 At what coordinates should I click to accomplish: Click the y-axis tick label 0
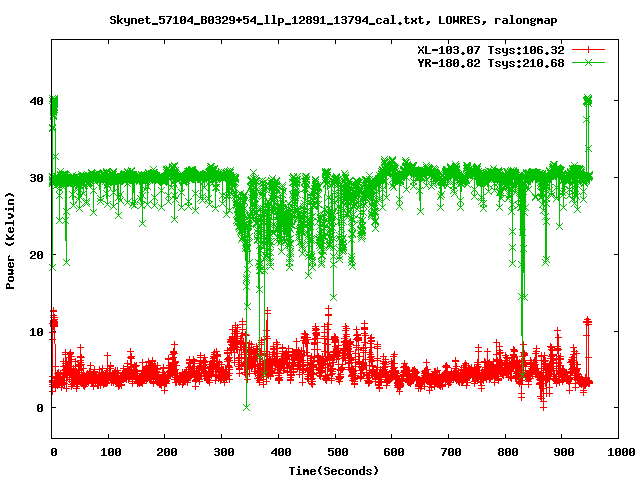(x=40, y=408)
